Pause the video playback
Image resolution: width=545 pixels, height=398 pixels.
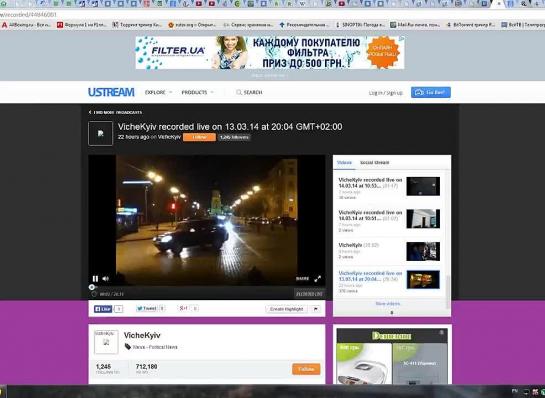pos(95,278)
